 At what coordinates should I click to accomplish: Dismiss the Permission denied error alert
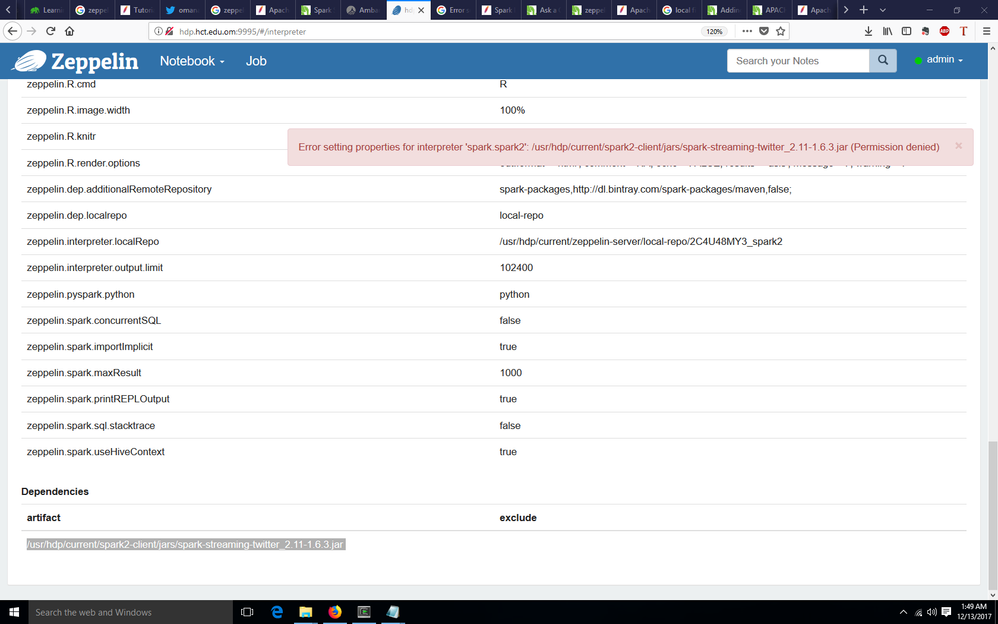959,146
